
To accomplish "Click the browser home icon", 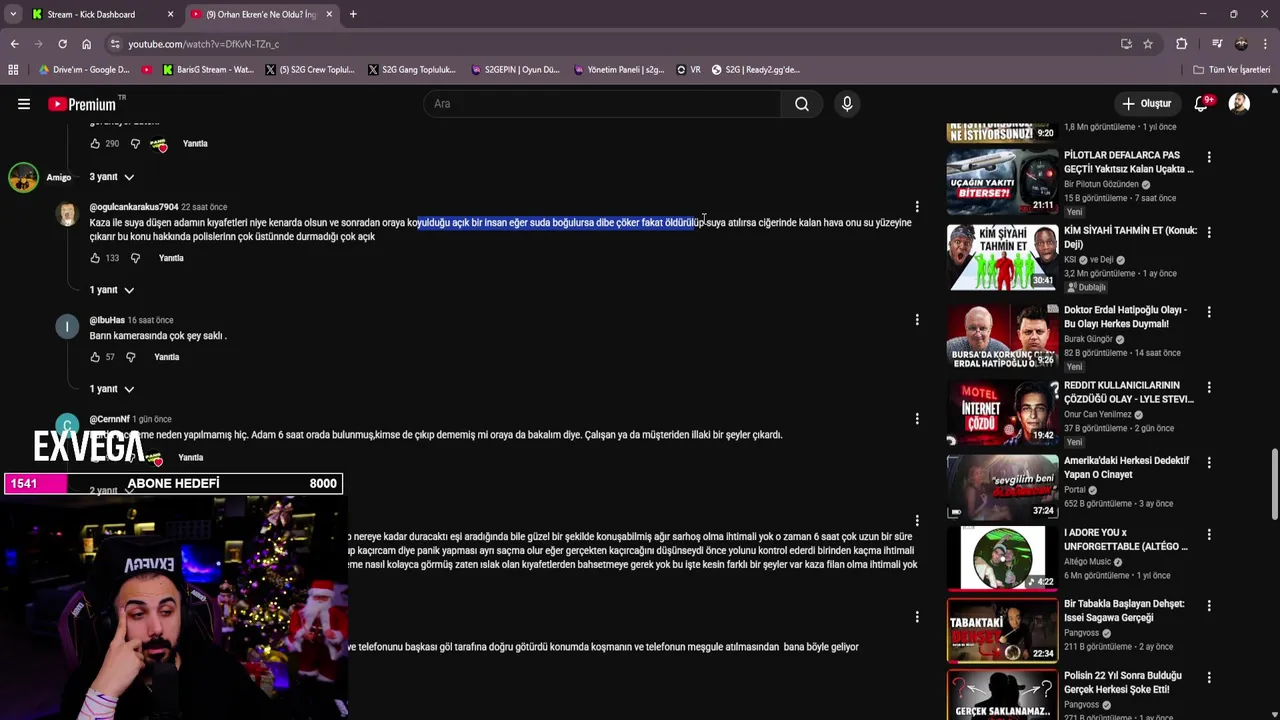I will point(86,44).
